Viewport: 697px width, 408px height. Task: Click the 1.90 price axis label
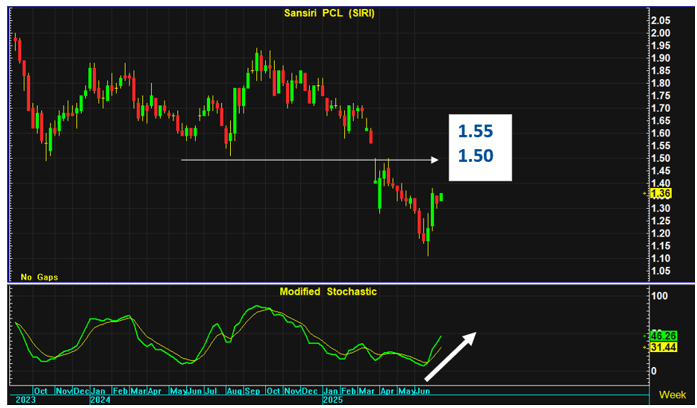click(661, 58)
